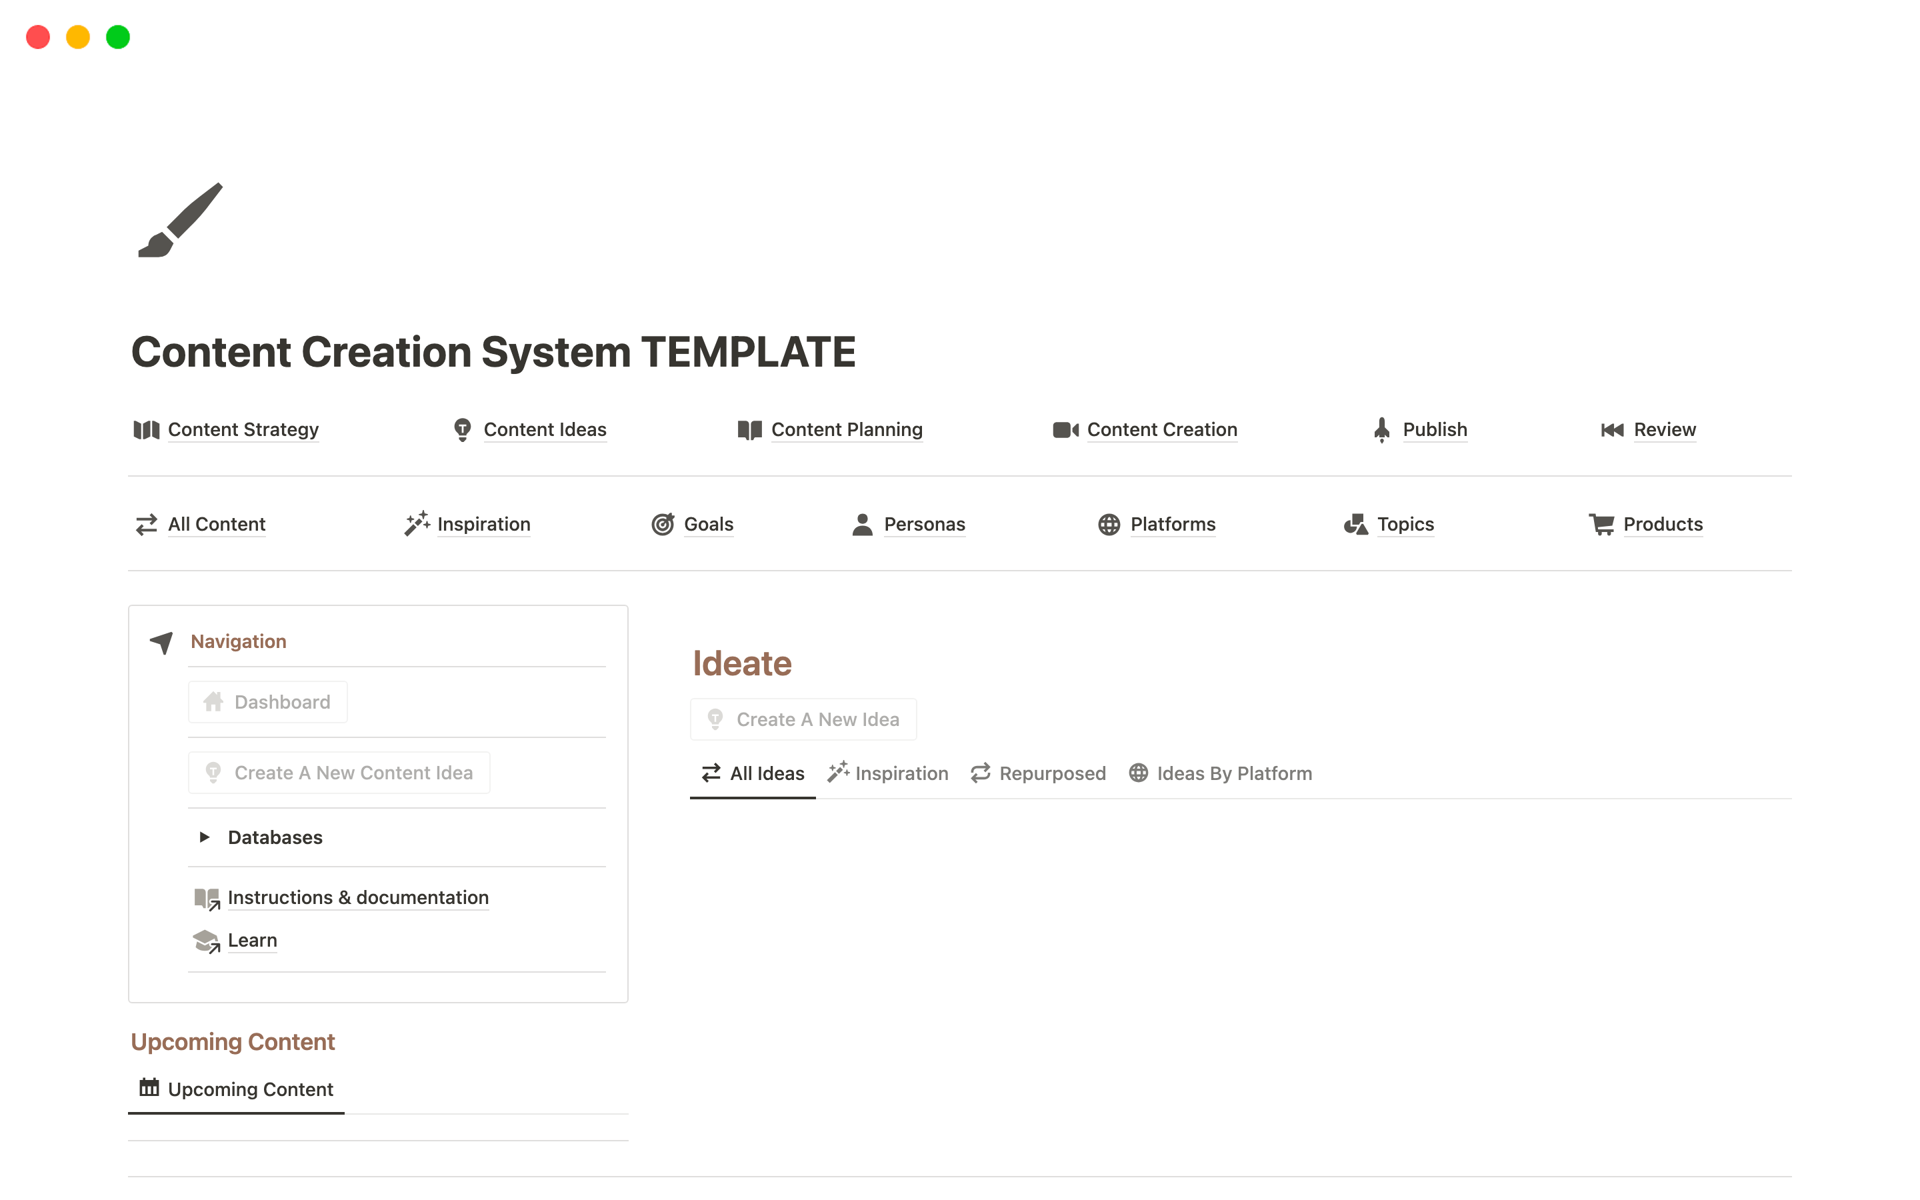Click the person icon beside Personas
Viewport: 1920px width, 1200px height.
(861, 524)
